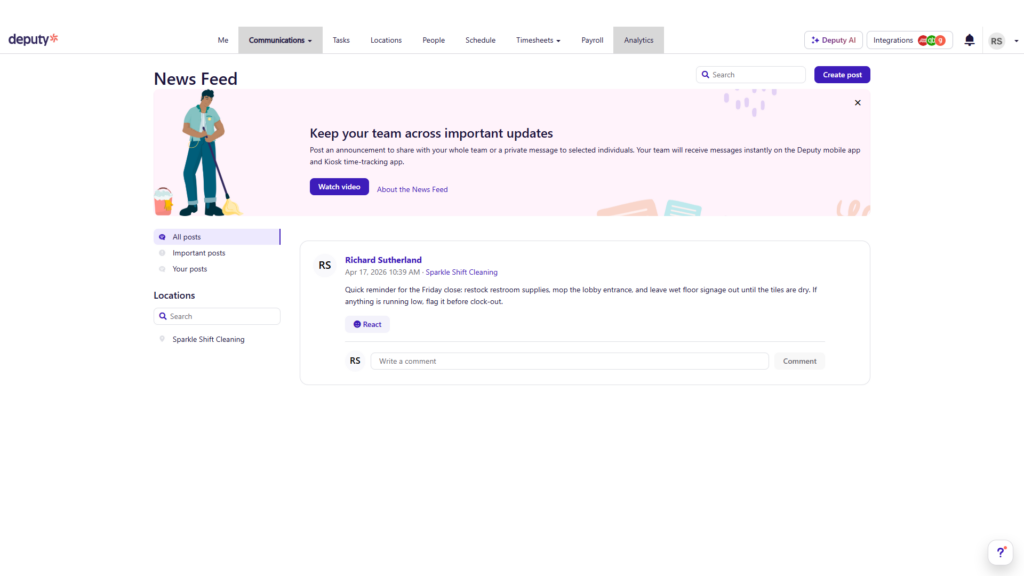Select the All posts filter
The height and width of the screenshot is (576, 1024).
pyautogui.click(x=217, y=236)
